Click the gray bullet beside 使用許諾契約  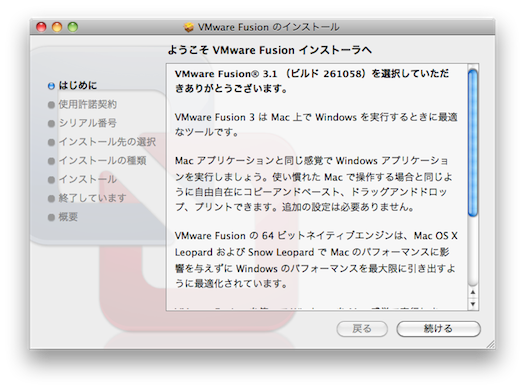pos(51,105)
